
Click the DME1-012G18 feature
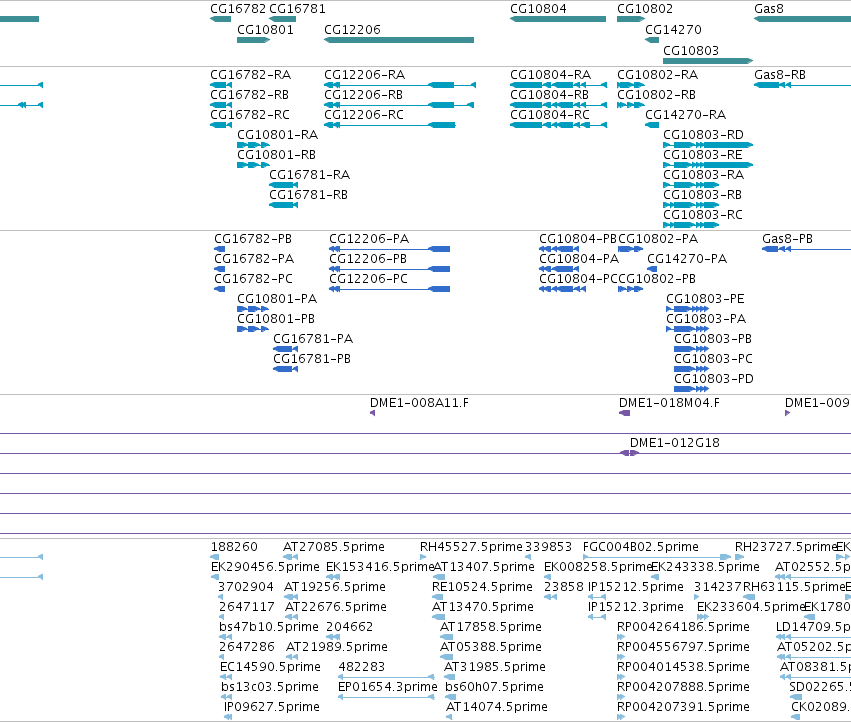630,453
